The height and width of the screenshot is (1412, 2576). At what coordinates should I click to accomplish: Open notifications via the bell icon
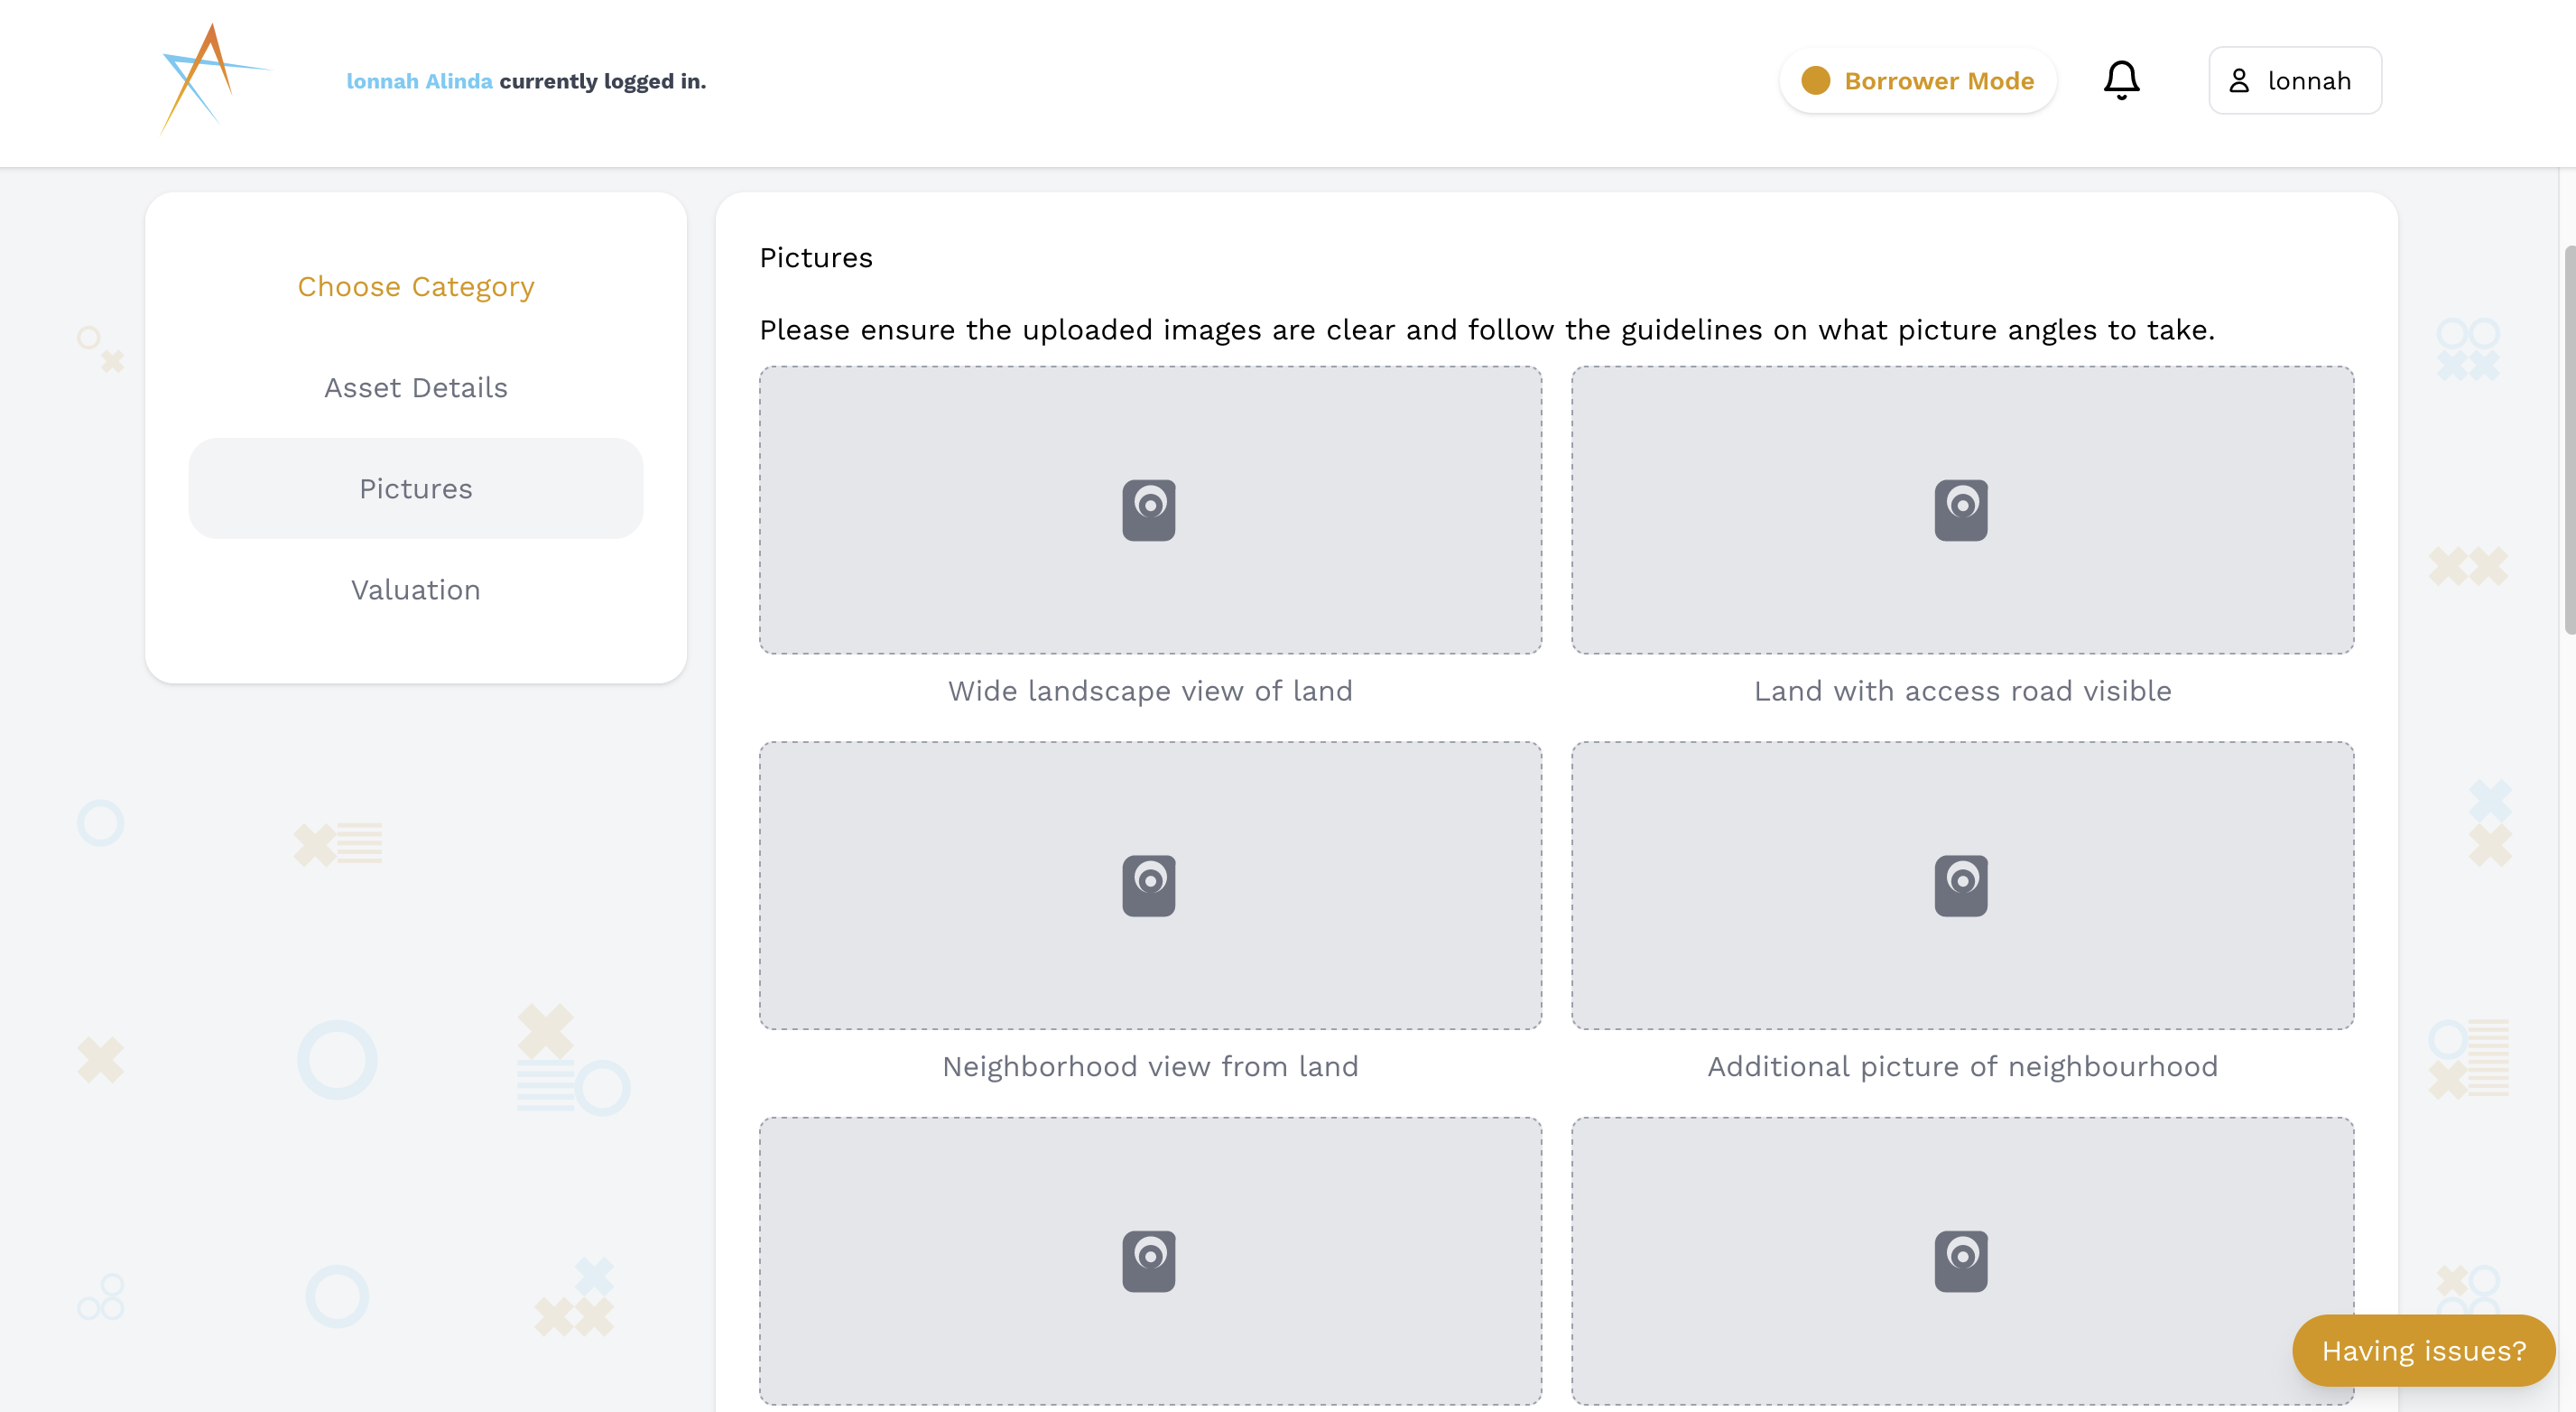[x=2121, y=80]
